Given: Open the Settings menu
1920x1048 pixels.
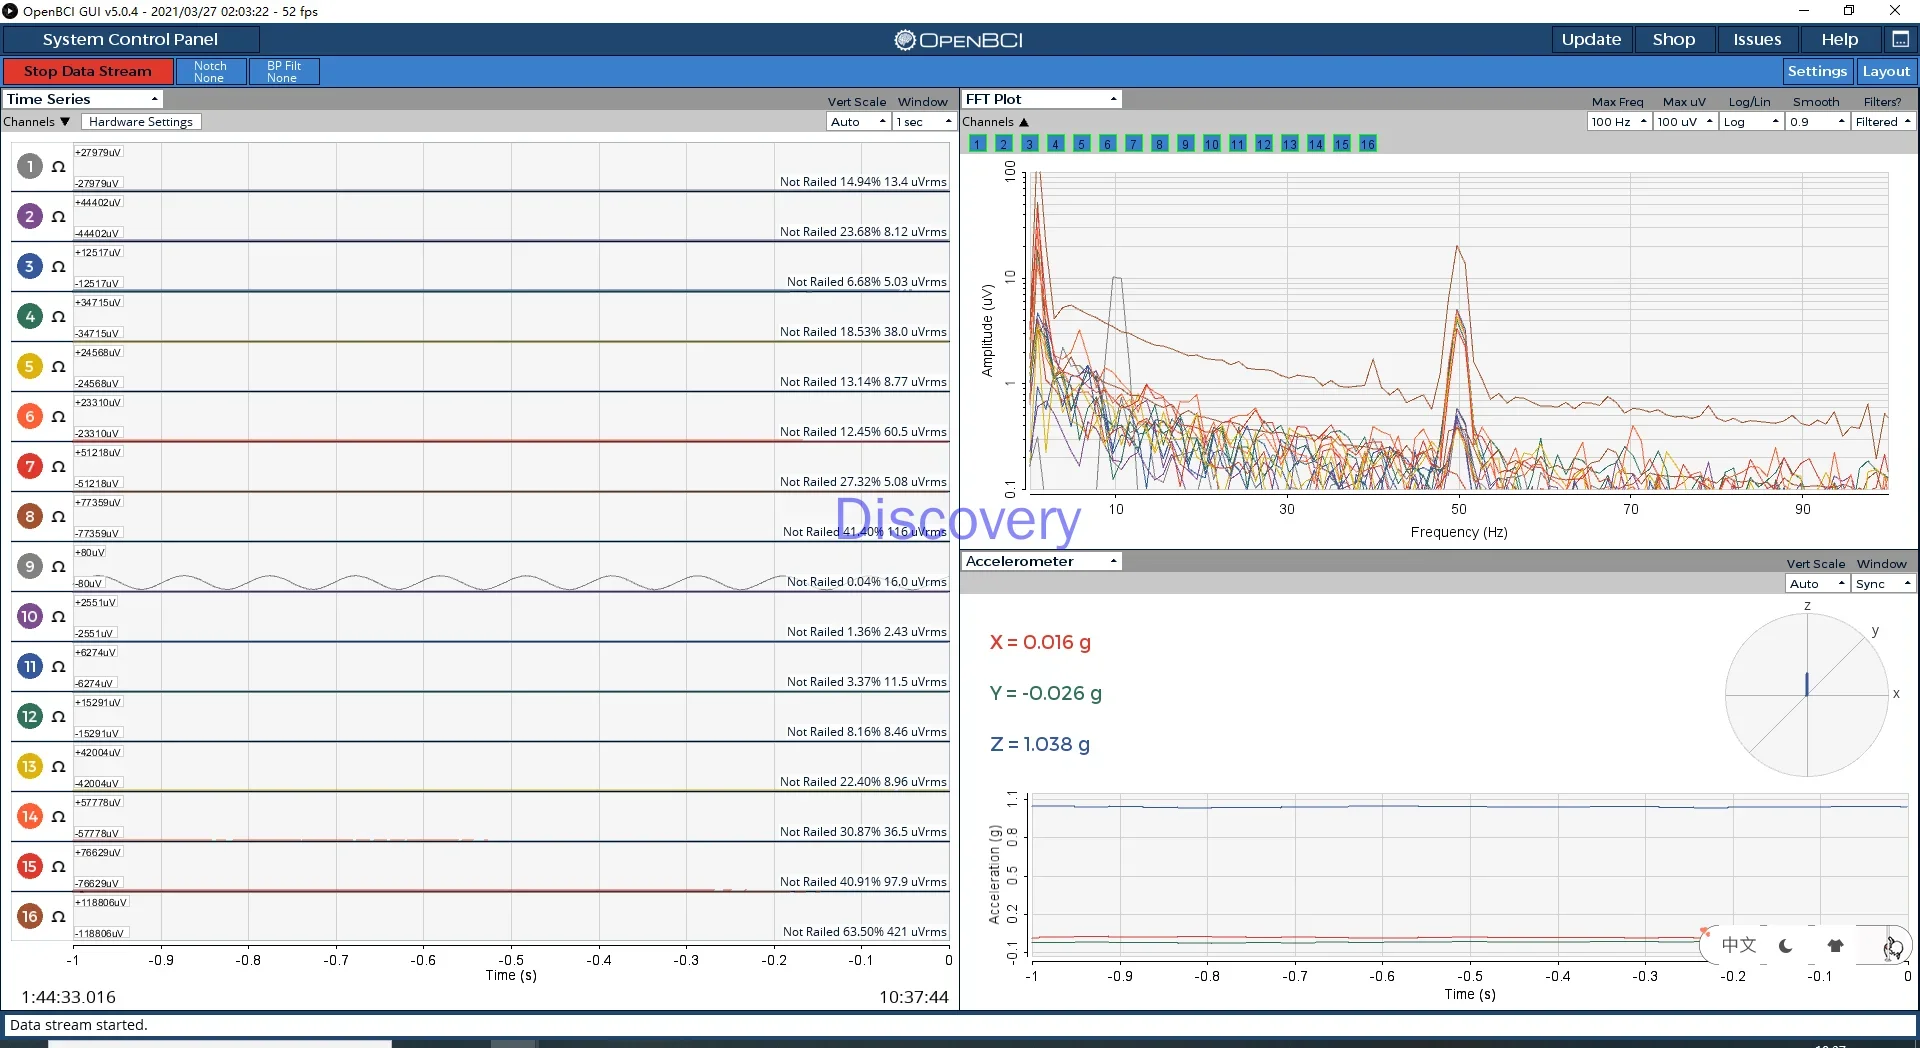Looking at the screenshot, I should [1817, 71].
